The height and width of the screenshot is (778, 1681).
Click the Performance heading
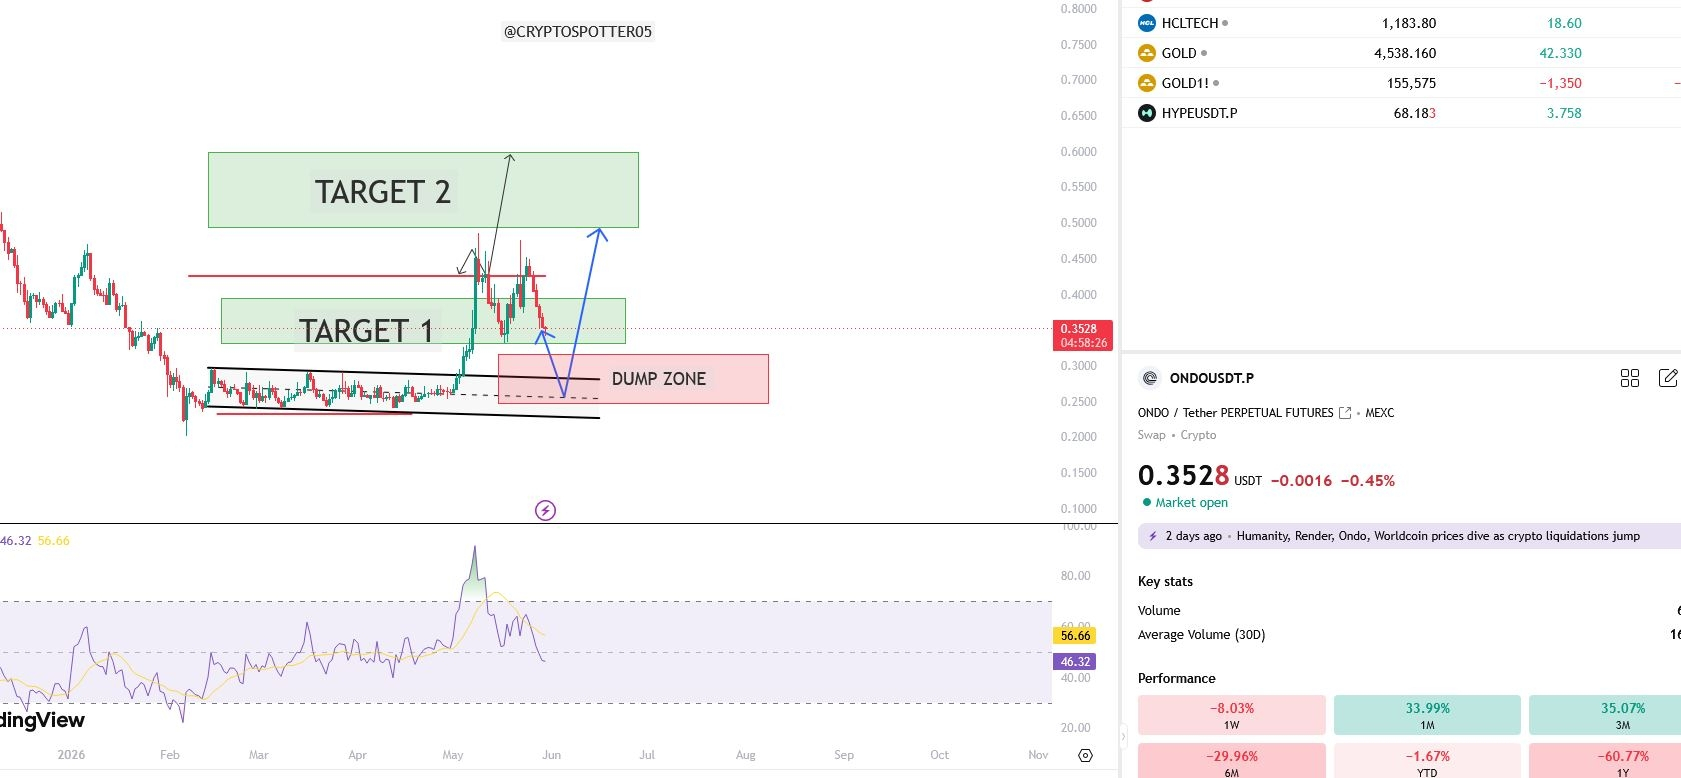pyautogui.click(x=1176, y=678)
